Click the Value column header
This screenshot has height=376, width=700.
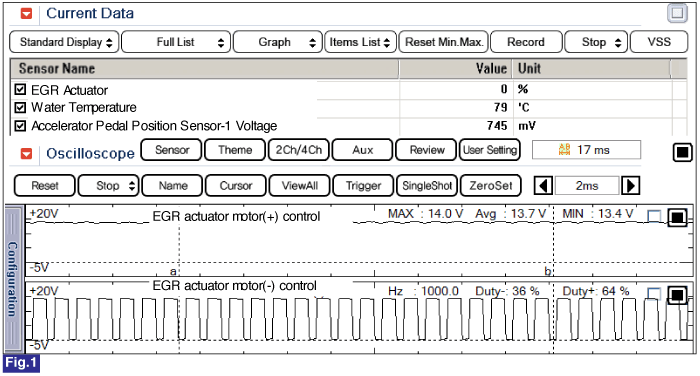tap(455, 69)
